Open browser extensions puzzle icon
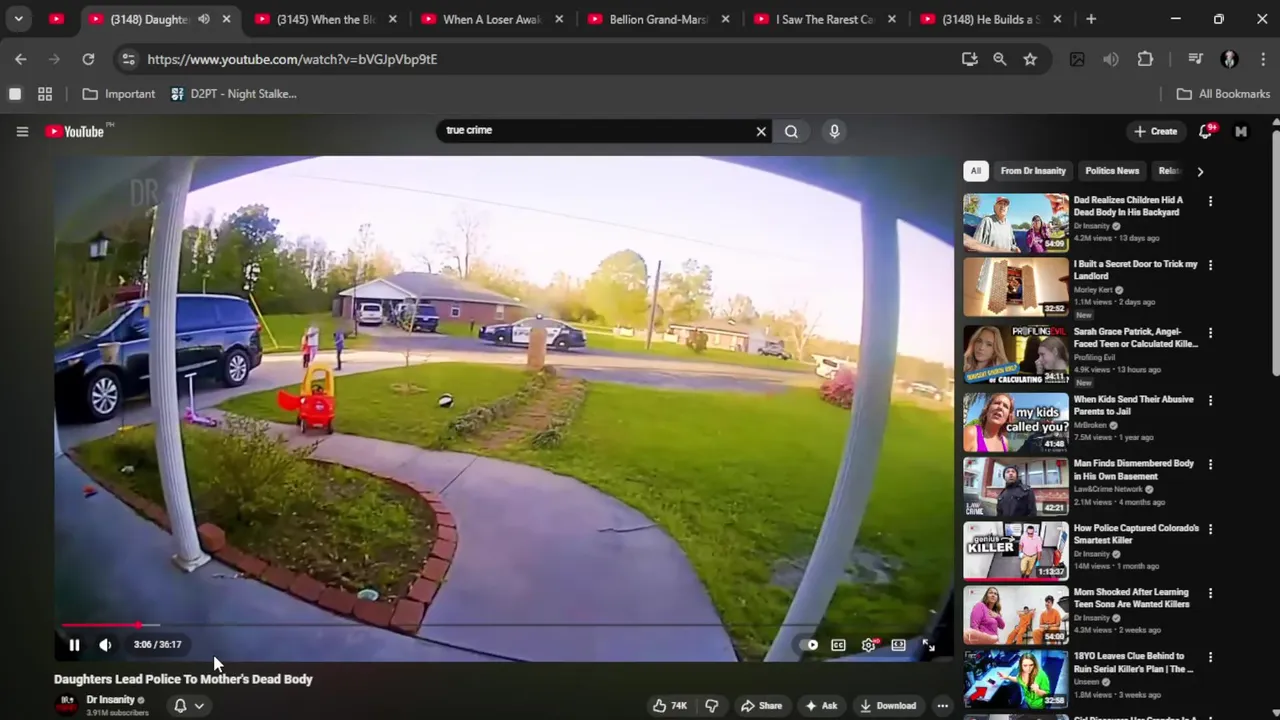The image size is (1280, 720). pos(1146,59)
